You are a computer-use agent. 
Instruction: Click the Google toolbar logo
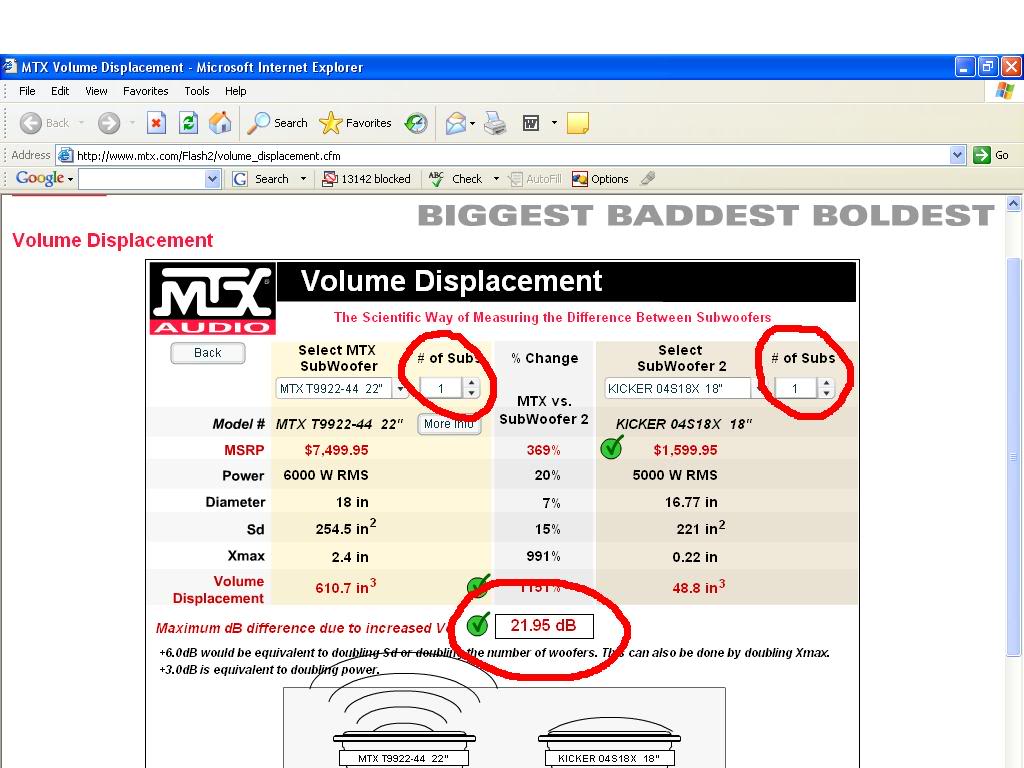(x=40, y=178)
